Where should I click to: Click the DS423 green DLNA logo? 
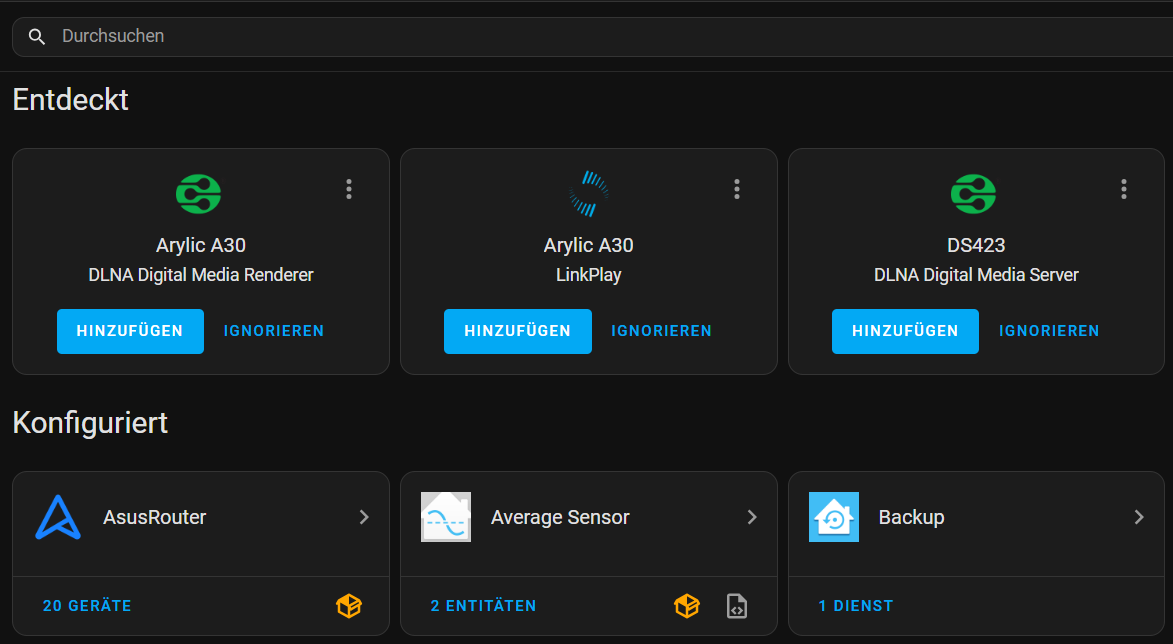tap(973, 194)
